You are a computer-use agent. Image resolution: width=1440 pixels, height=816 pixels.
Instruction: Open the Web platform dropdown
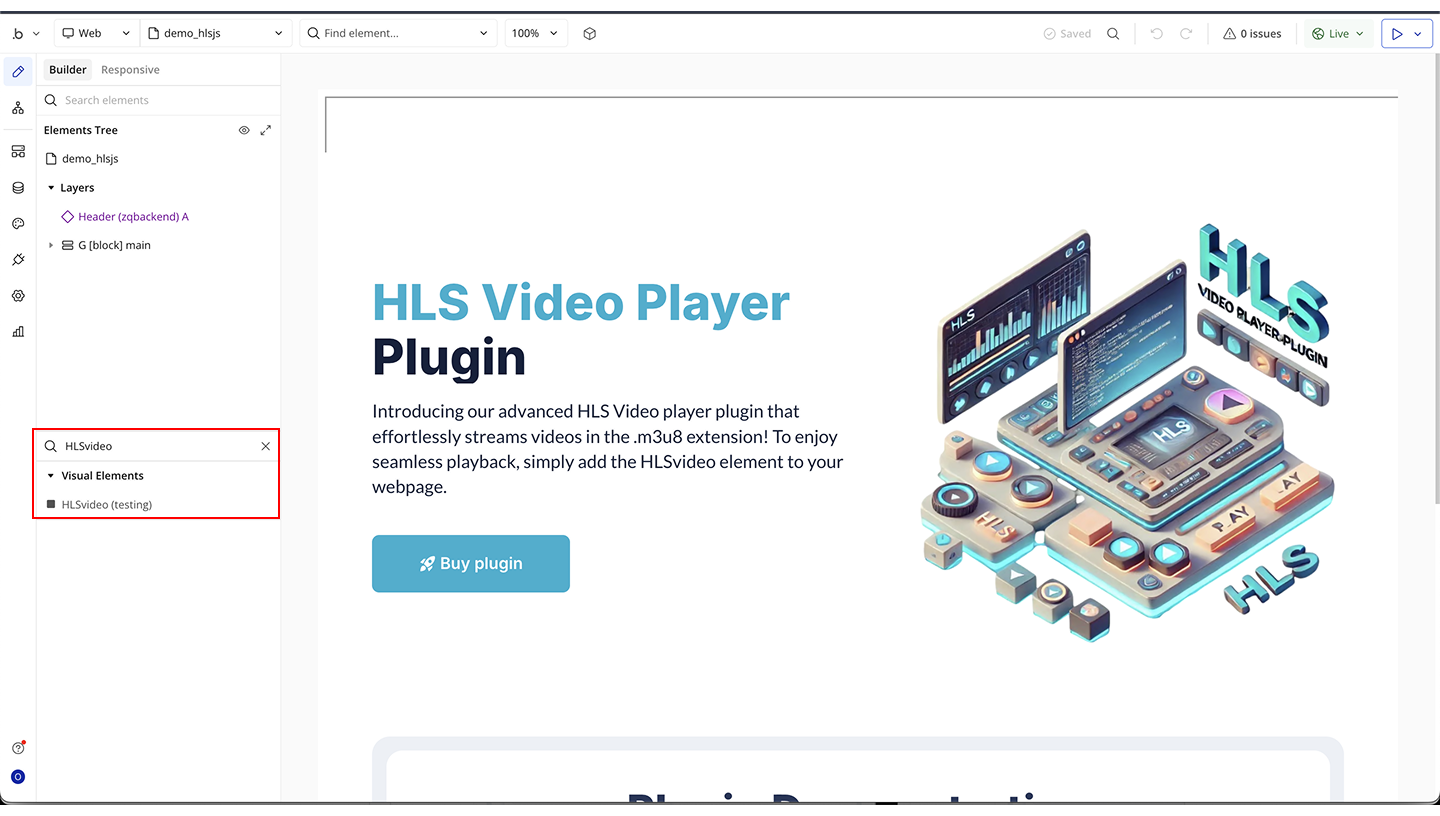pos(97,33)
